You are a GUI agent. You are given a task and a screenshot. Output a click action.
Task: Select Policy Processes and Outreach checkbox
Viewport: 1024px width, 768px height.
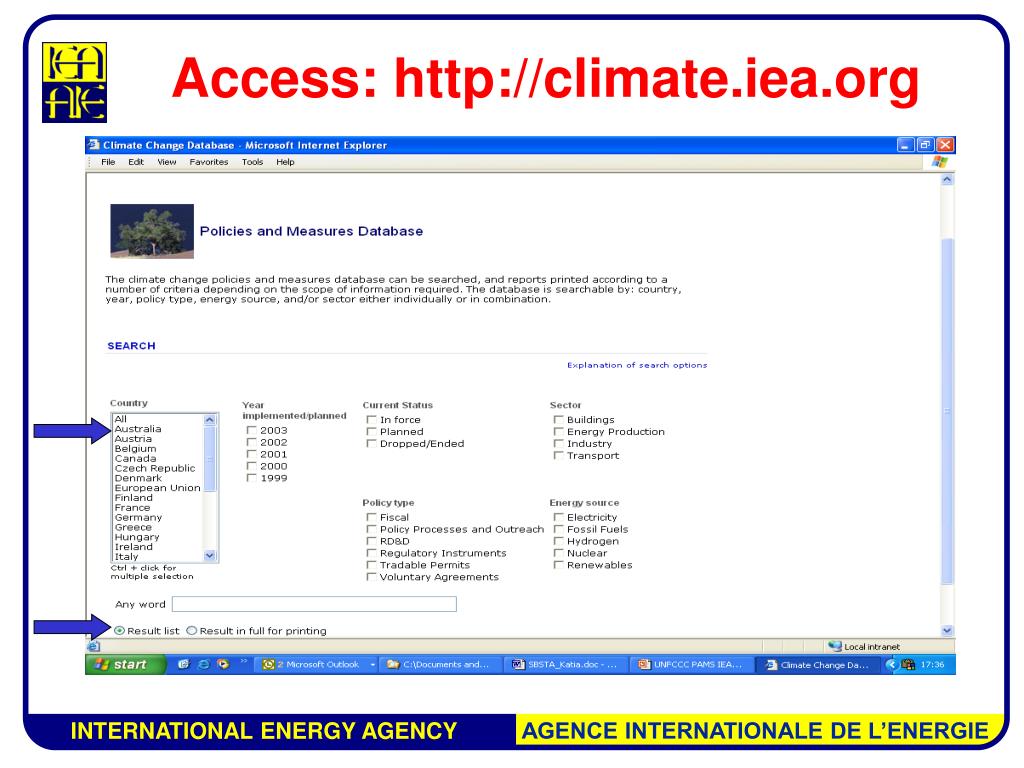[372, 529]
